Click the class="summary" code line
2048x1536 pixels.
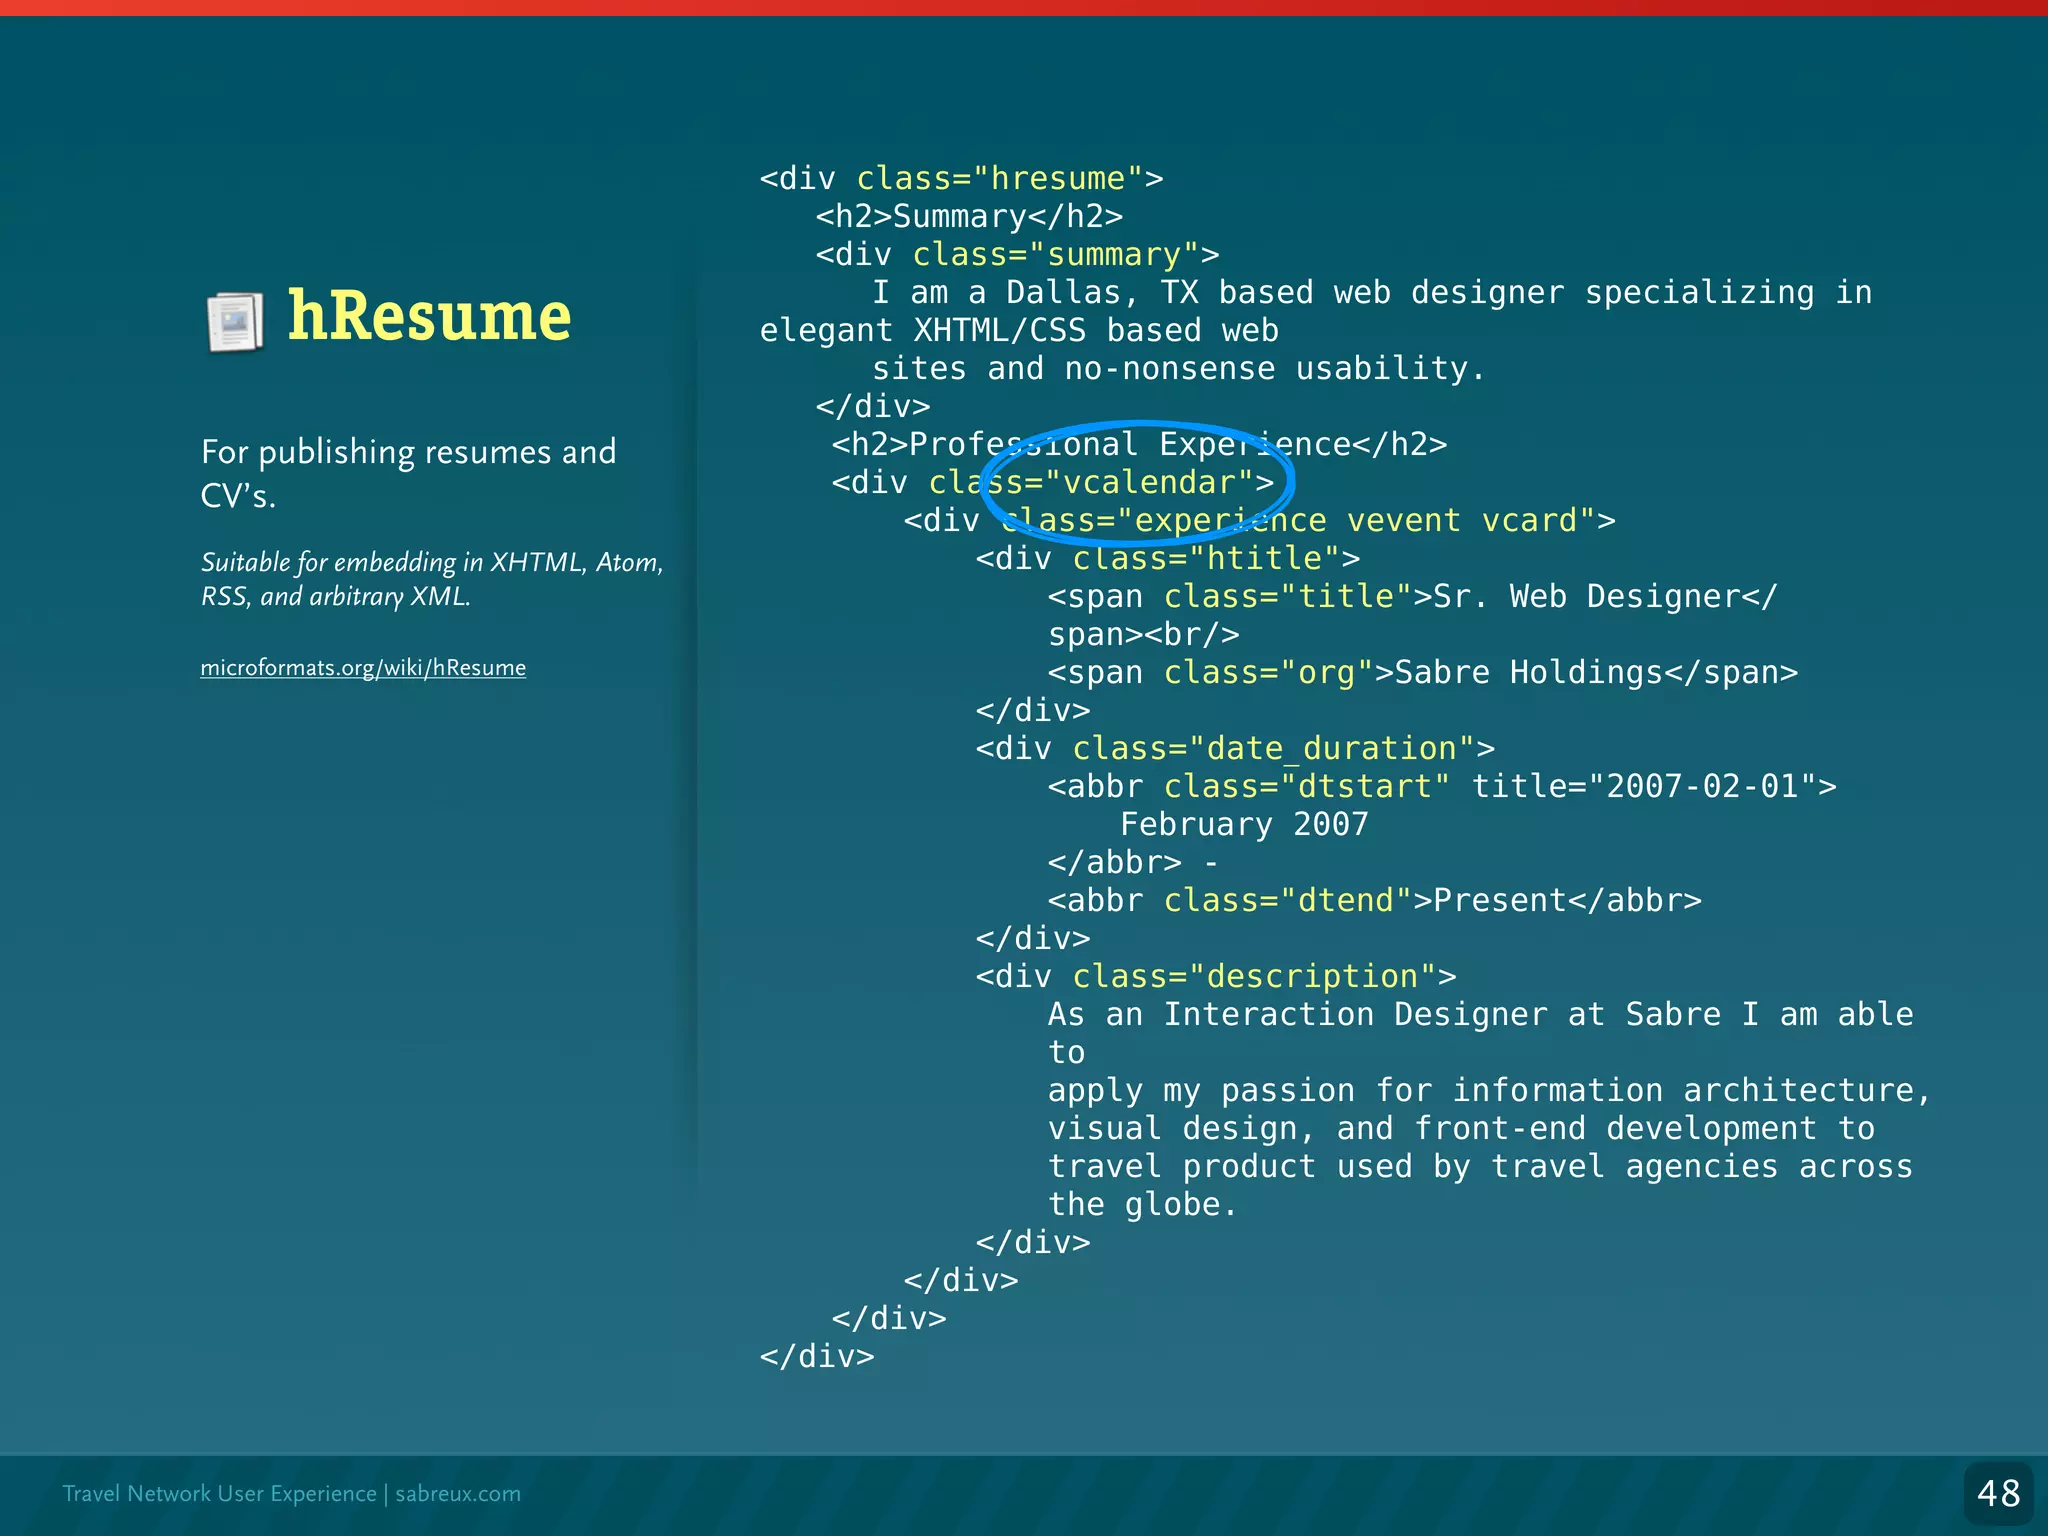1017,254
